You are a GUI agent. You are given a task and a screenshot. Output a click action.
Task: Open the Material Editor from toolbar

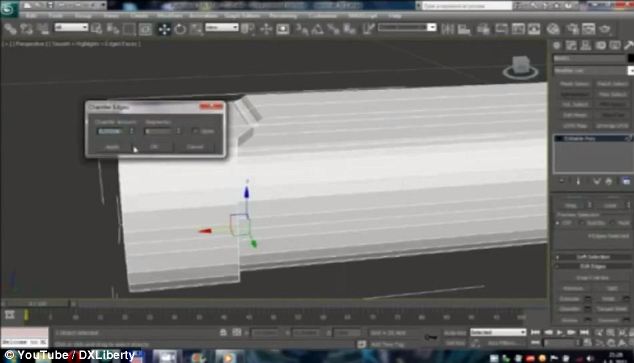pos(554,29)
